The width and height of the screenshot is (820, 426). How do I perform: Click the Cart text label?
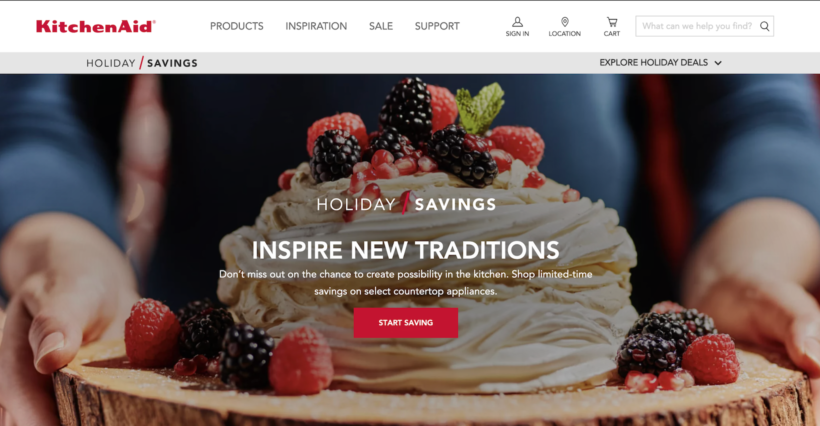coord(611,33)
